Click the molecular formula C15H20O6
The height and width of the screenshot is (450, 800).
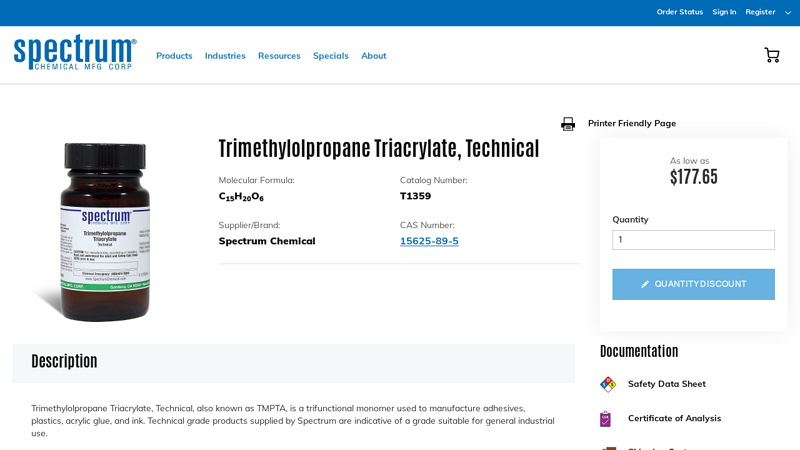click(241, 196)
